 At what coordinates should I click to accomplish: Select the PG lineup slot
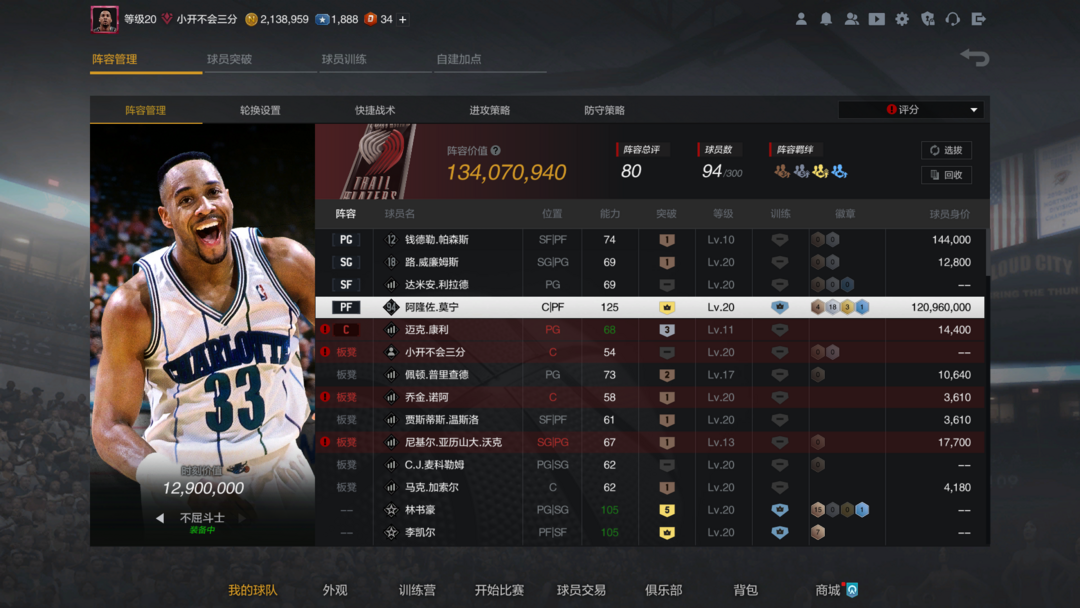[x=346, y=240]
